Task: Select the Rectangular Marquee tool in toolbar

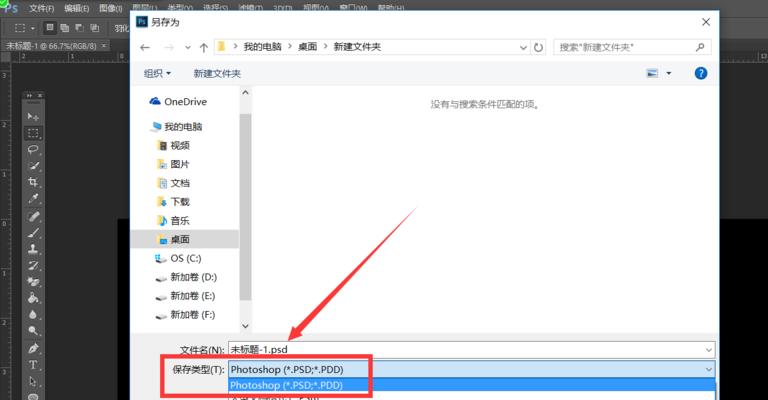Action: coord(33,133)
